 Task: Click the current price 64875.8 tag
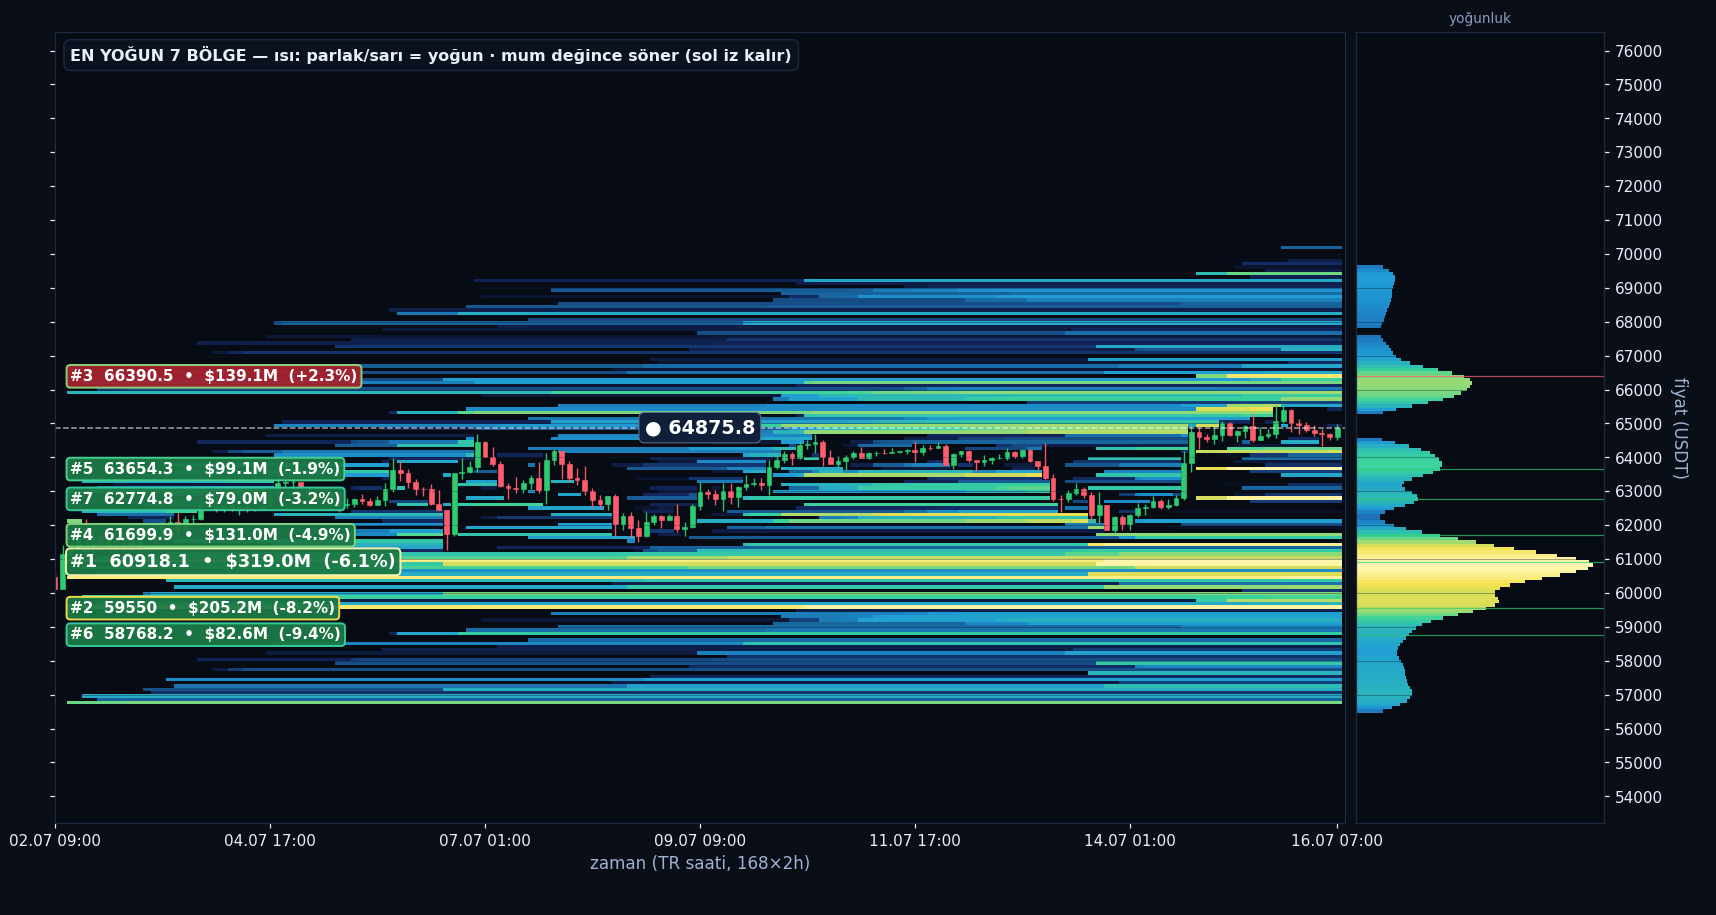[700, 428]
